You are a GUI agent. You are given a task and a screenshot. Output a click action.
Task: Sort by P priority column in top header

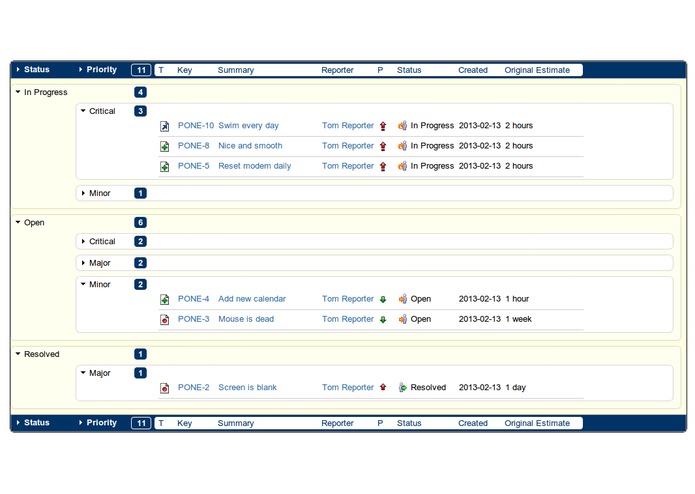(380, 70)
